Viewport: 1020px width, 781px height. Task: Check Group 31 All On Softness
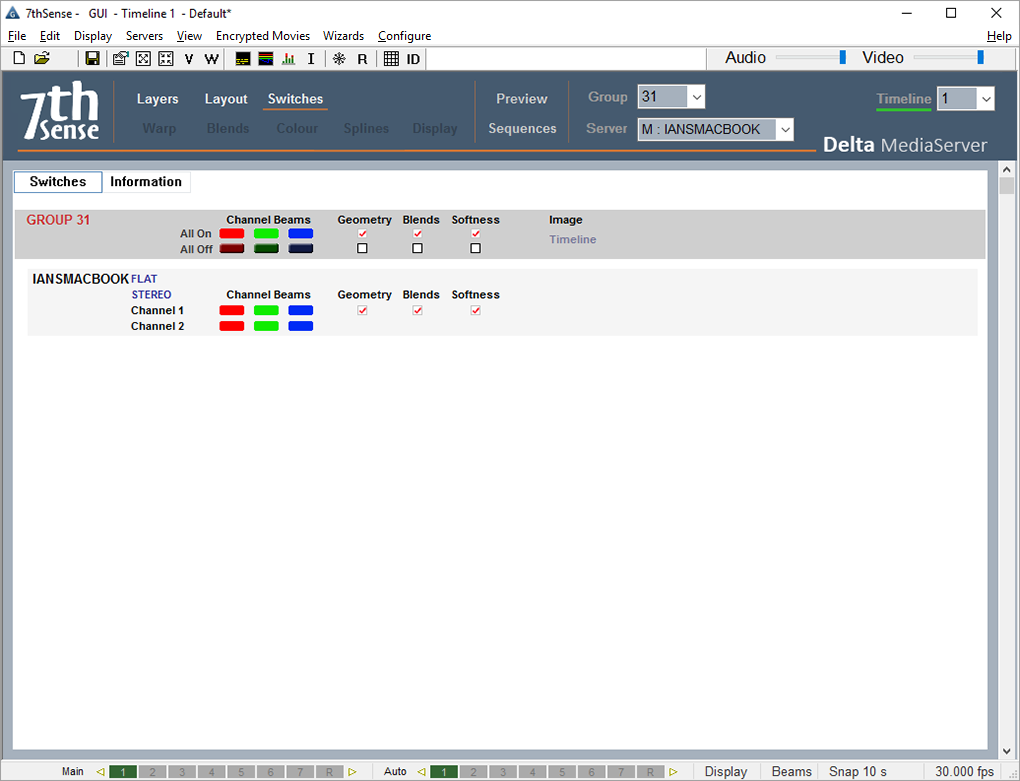(x=476, y=233)
